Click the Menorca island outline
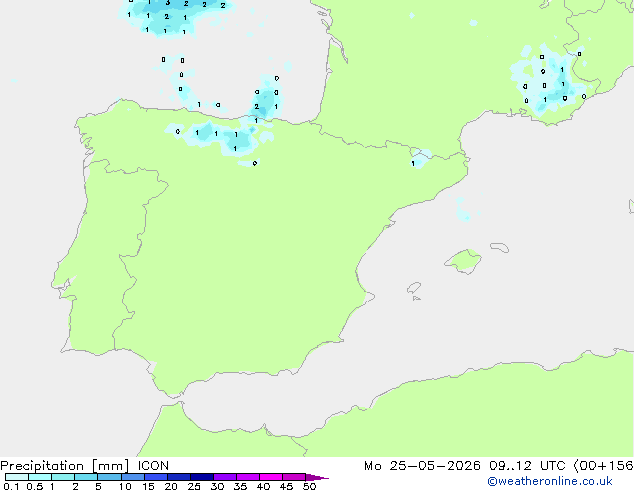634x490 pixels. point(500,247)
